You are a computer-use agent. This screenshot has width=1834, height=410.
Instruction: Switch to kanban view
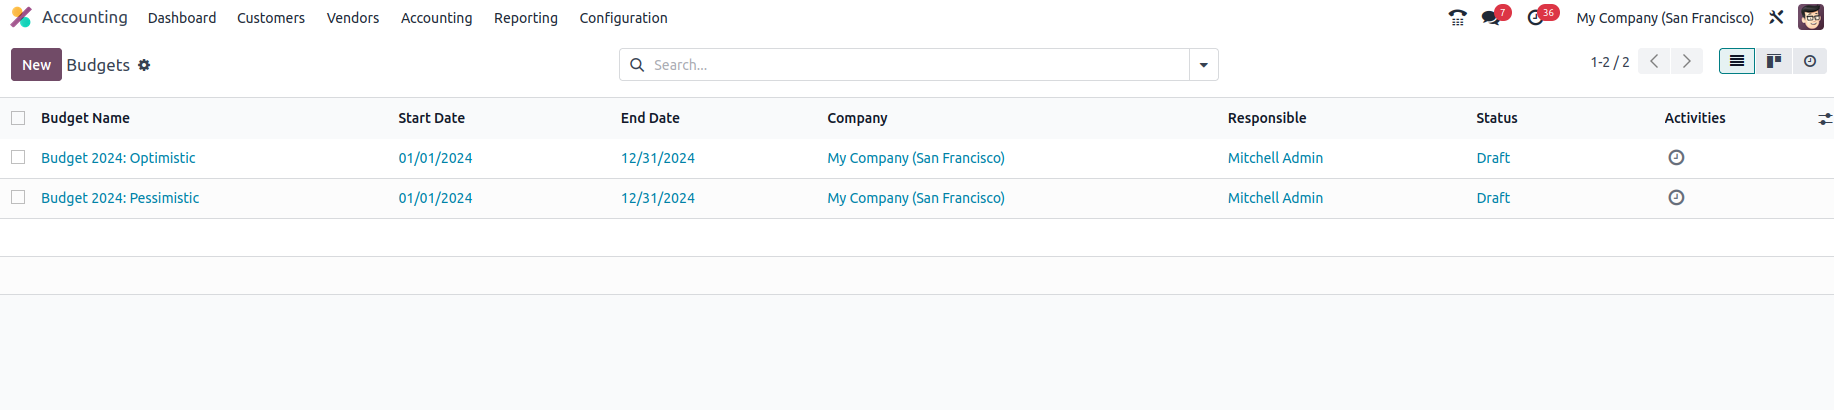1773,61
